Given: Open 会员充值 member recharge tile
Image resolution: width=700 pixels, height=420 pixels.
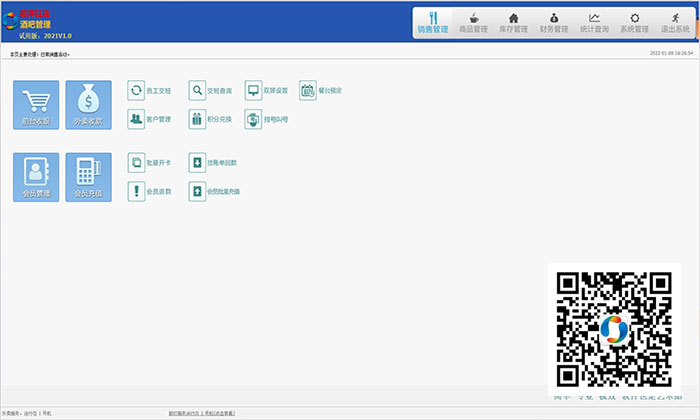Looking at the screenshot, I should pos(89,177).
